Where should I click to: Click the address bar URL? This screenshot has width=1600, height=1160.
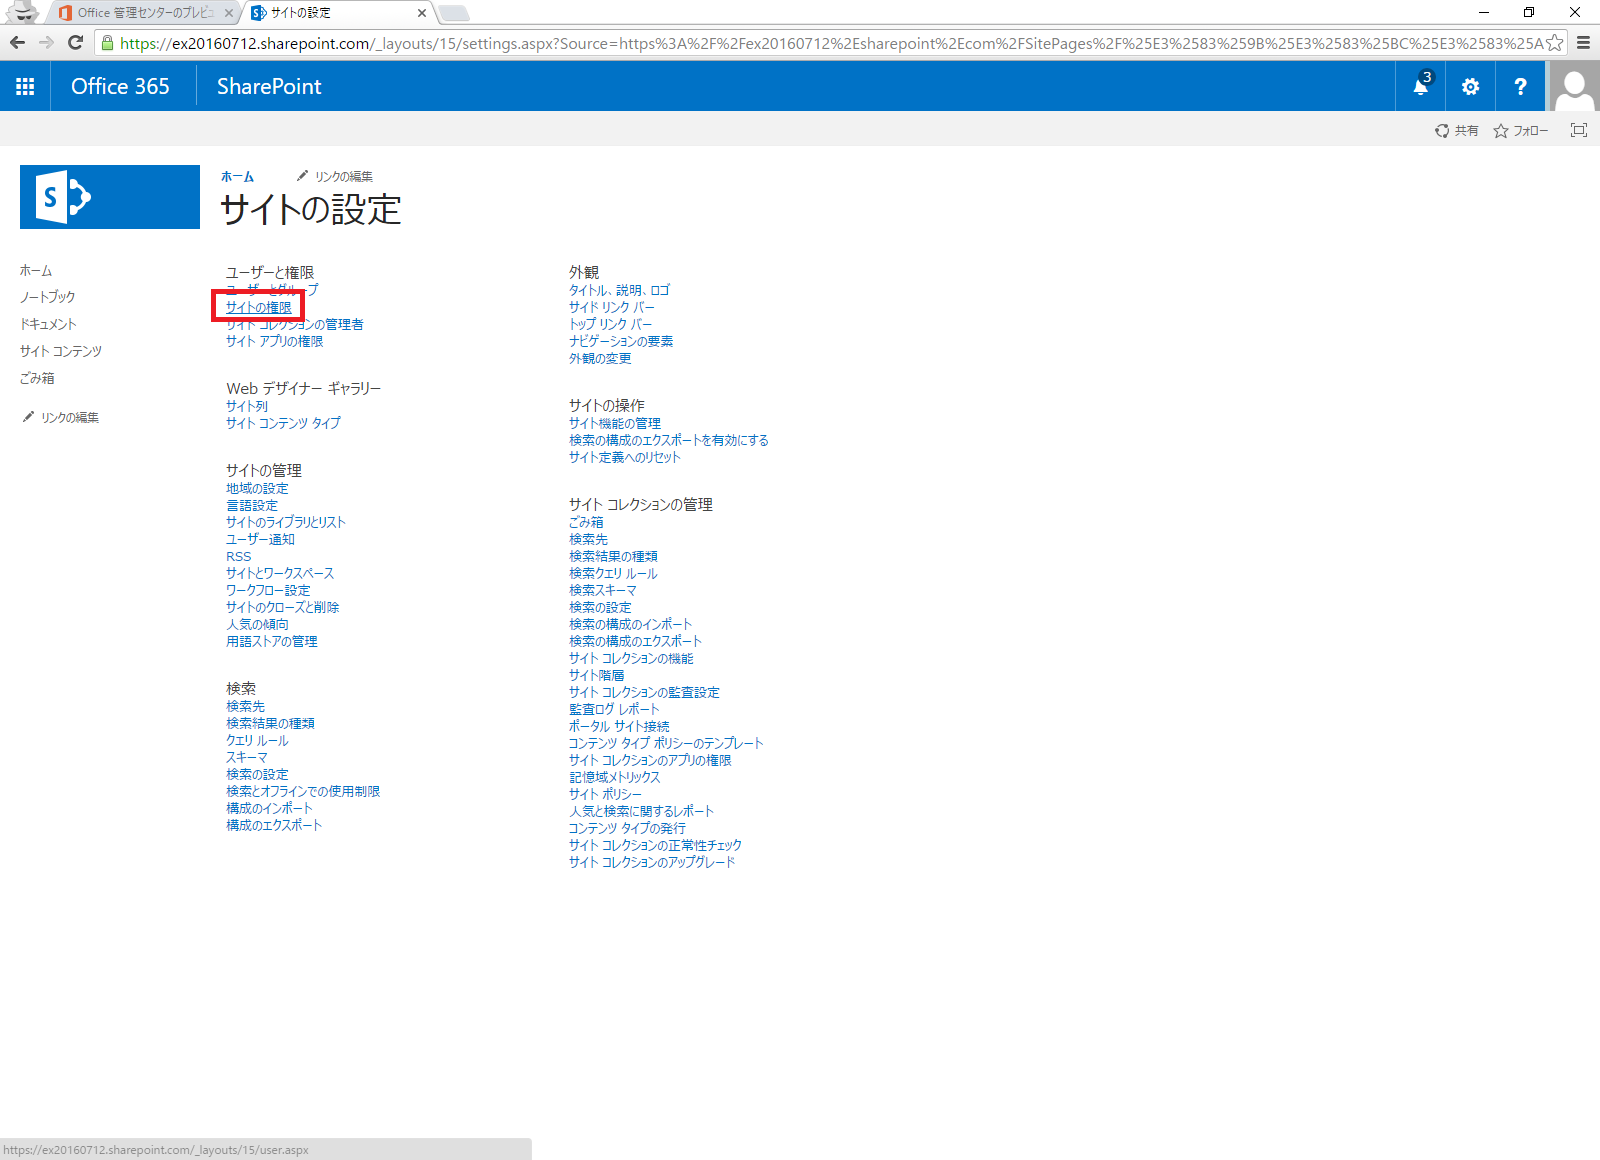point(831,43)
